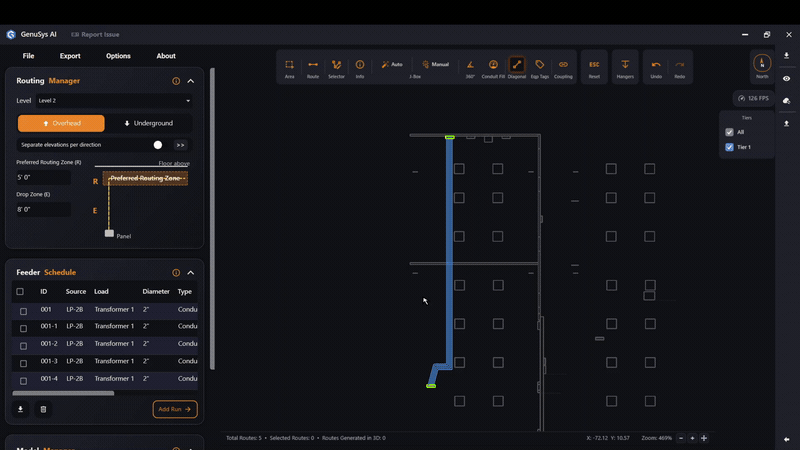Select Overhead routing mode
Screen dimensions: 800x450
[x=61, y=123]
